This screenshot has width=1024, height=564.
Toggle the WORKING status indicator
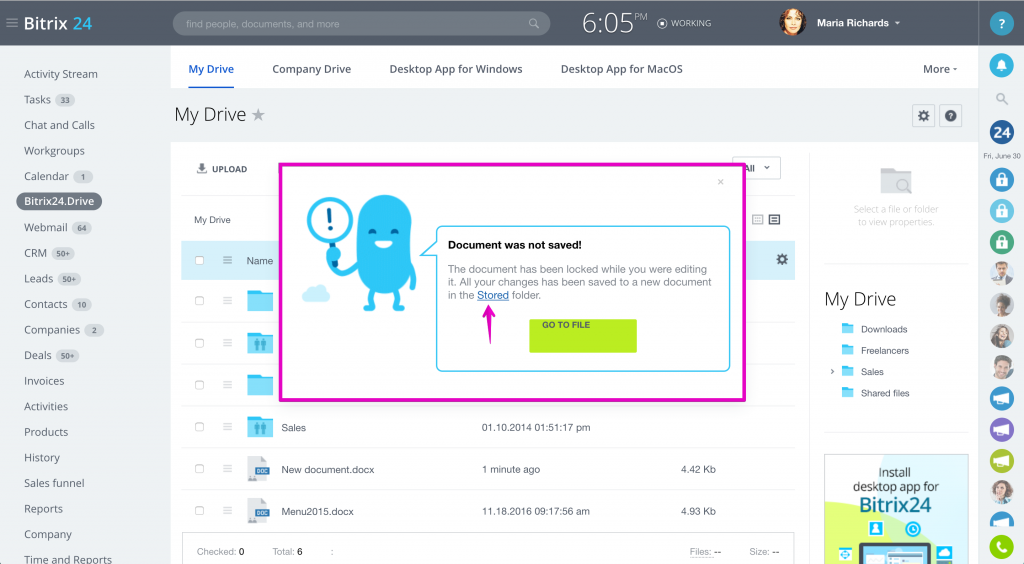pos(684,24)
